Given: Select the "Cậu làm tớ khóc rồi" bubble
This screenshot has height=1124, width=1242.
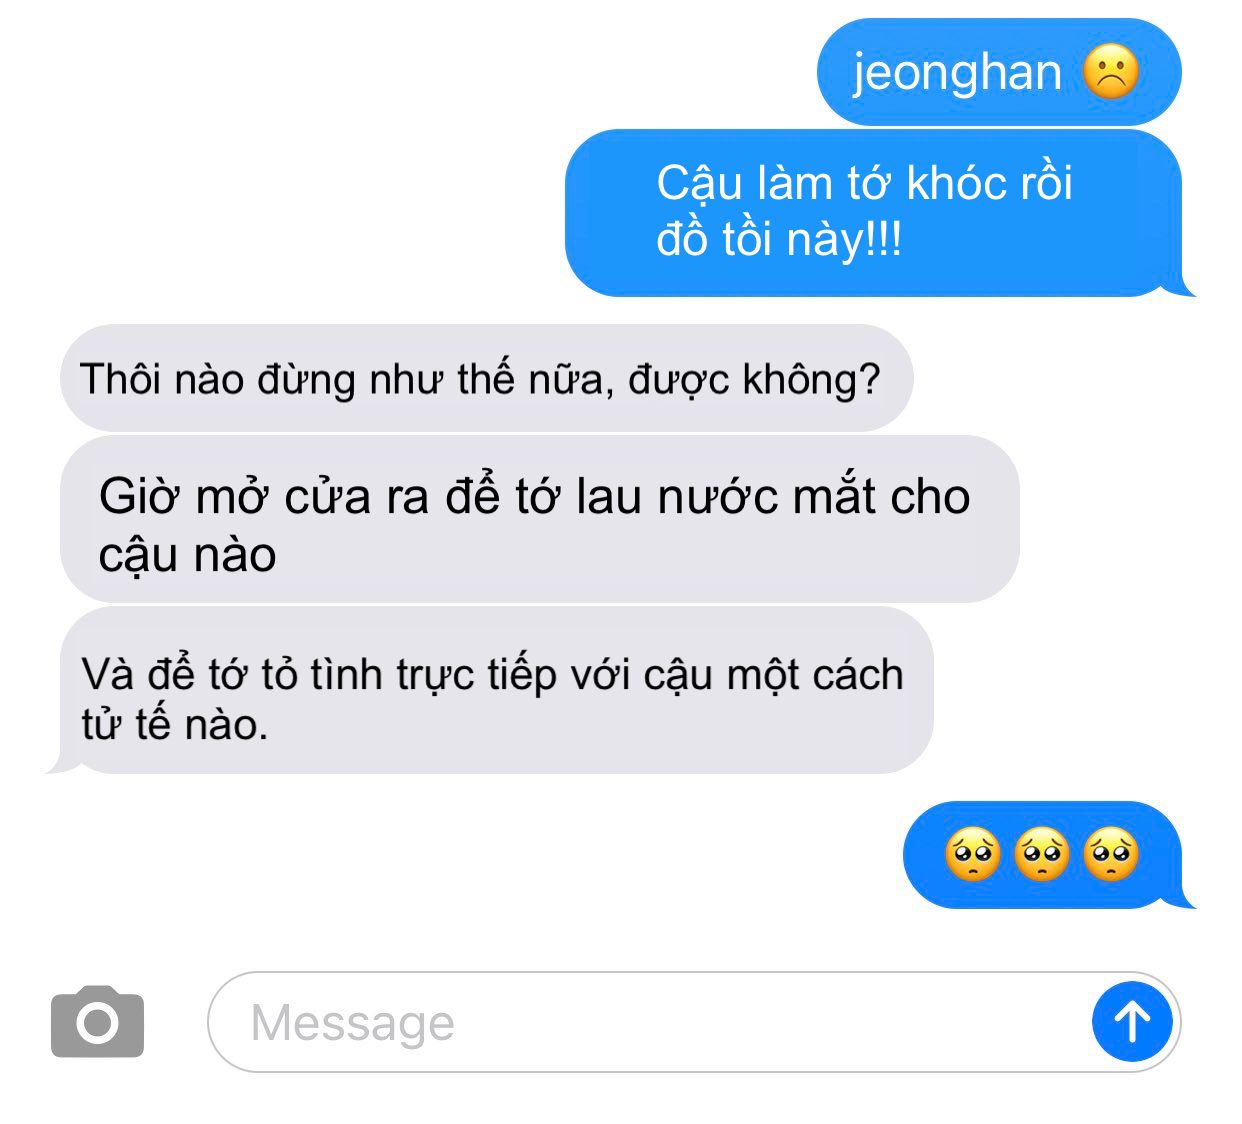Looking at the screenshot, I should [x=878, y=213].
